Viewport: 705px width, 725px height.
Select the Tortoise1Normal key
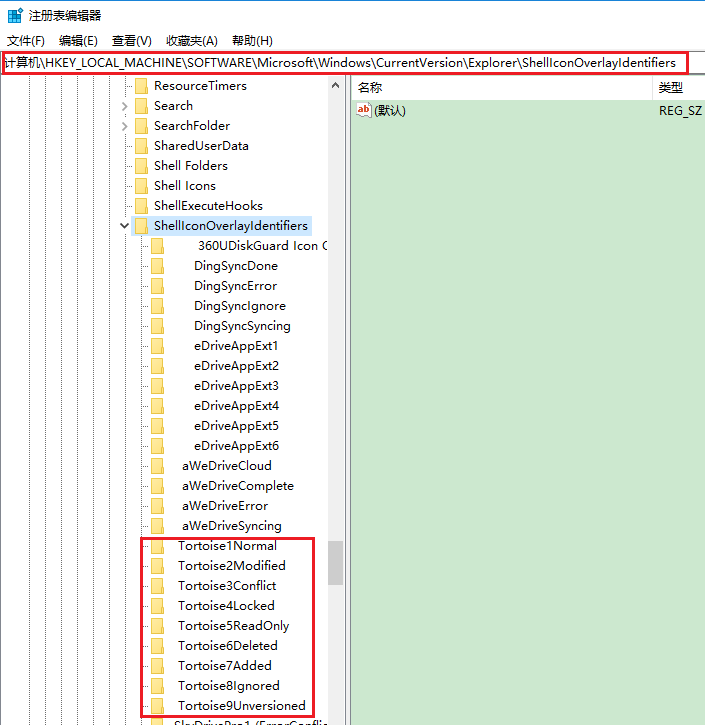[227, 546]
